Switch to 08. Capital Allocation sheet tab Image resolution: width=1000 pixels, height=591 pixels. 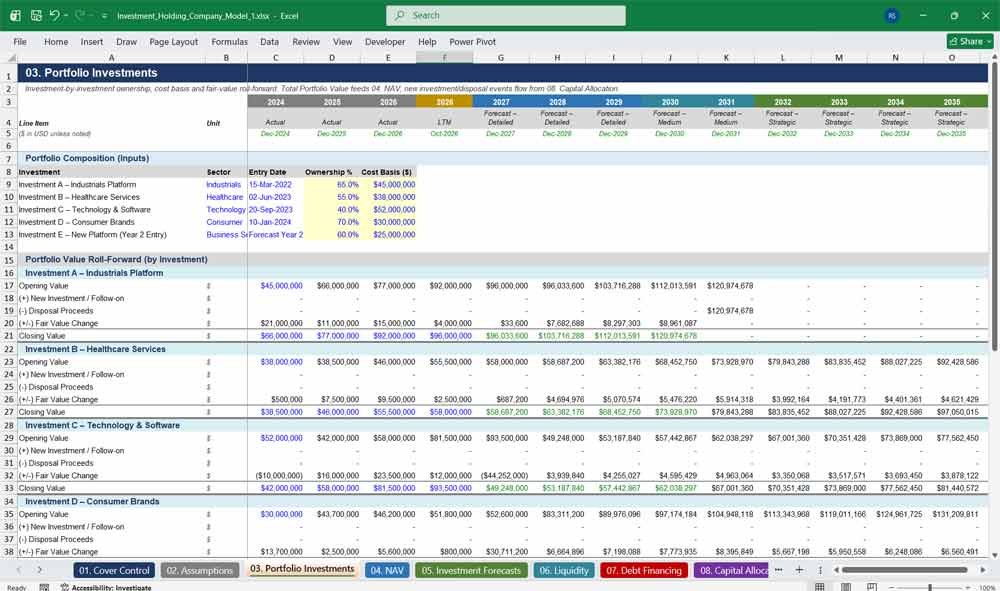tap(732, 571)
